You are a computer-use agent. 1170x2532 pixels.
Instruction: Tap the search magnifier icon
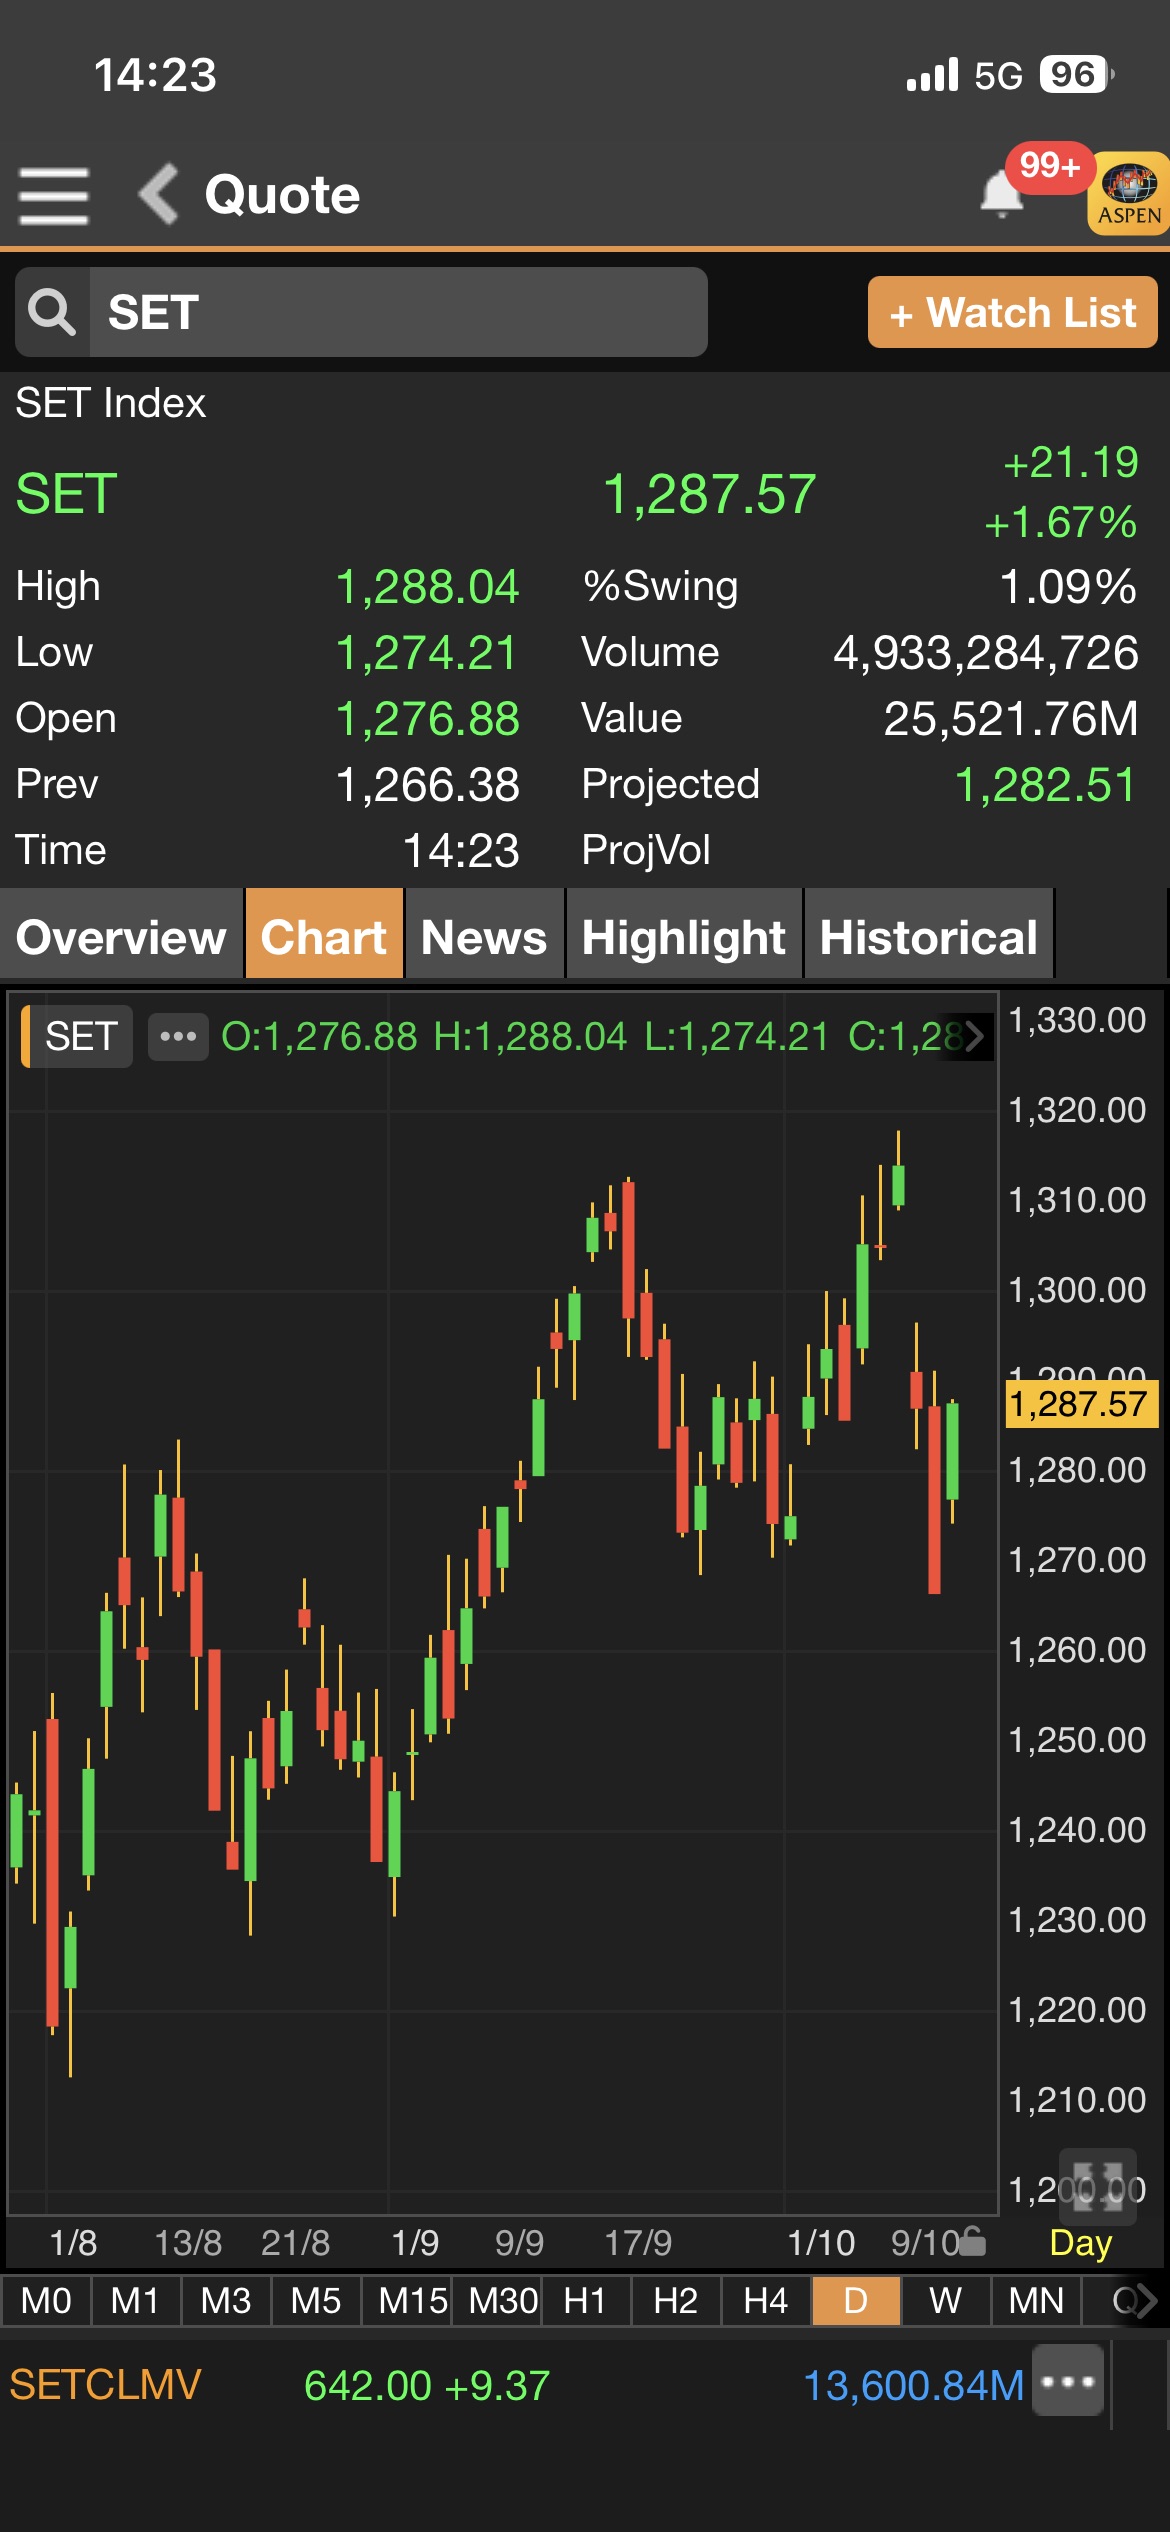point(52,312)
